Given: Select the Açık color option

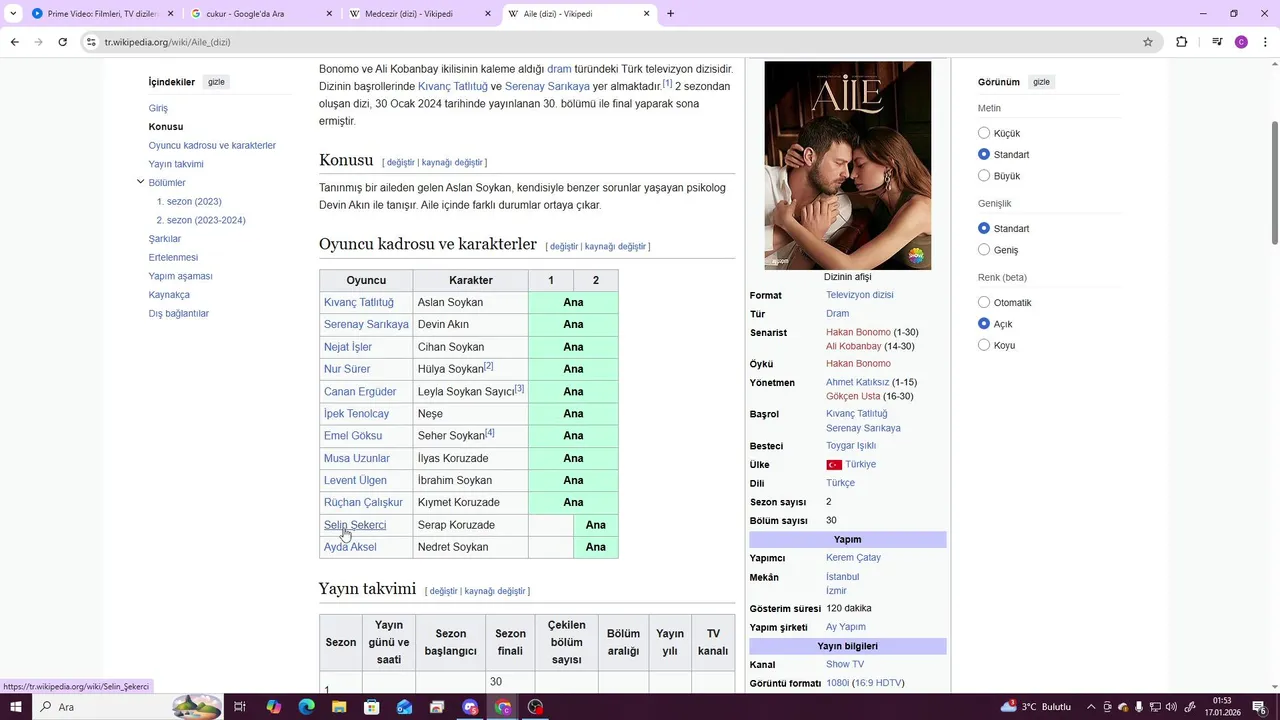Looking at the screenshot, I should (984, 324).
